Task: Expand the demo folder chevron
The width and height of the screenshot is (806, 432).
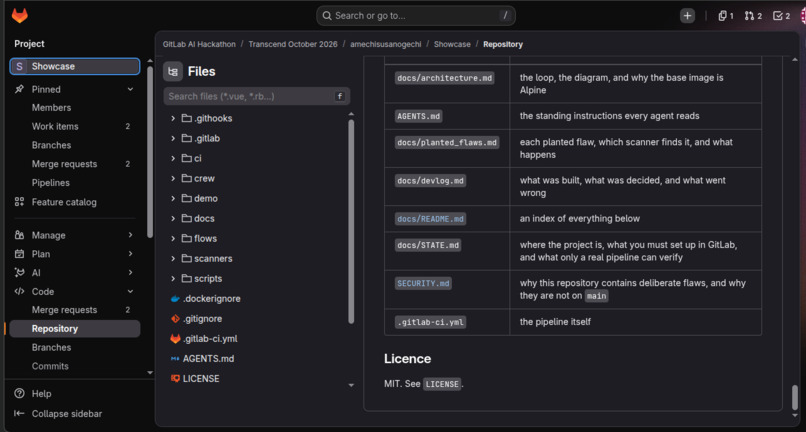Action: (x=173, y=199)
